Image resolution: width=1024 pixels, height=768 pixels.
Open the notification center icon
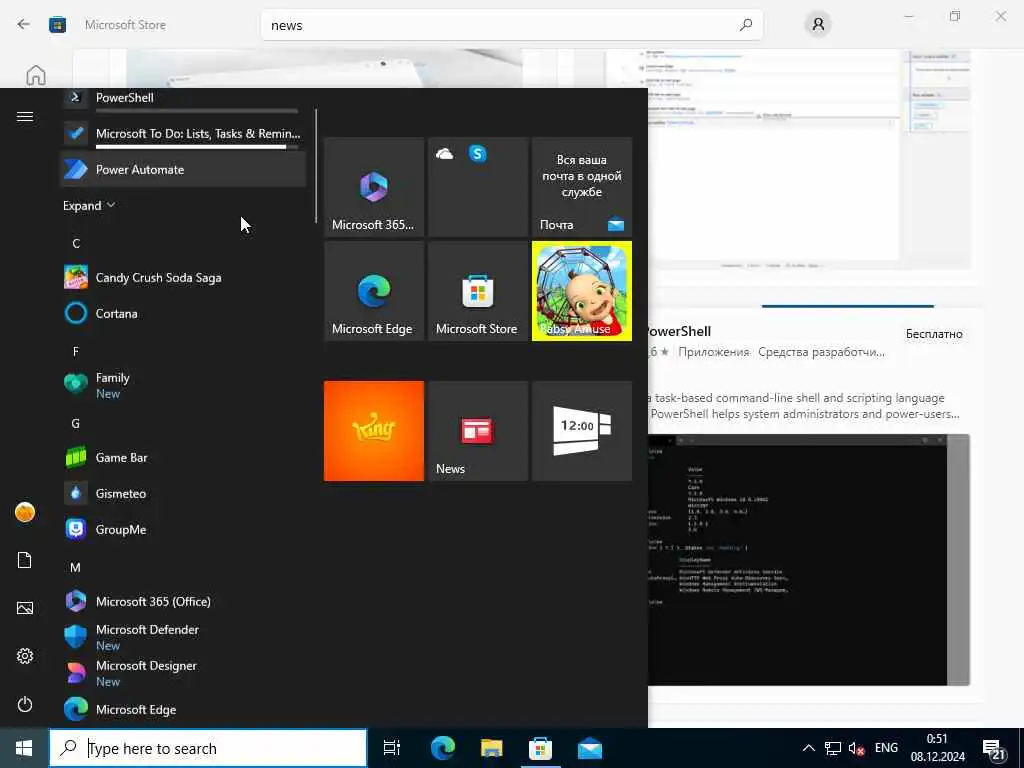pyautogui.click(x=995, y=749)
